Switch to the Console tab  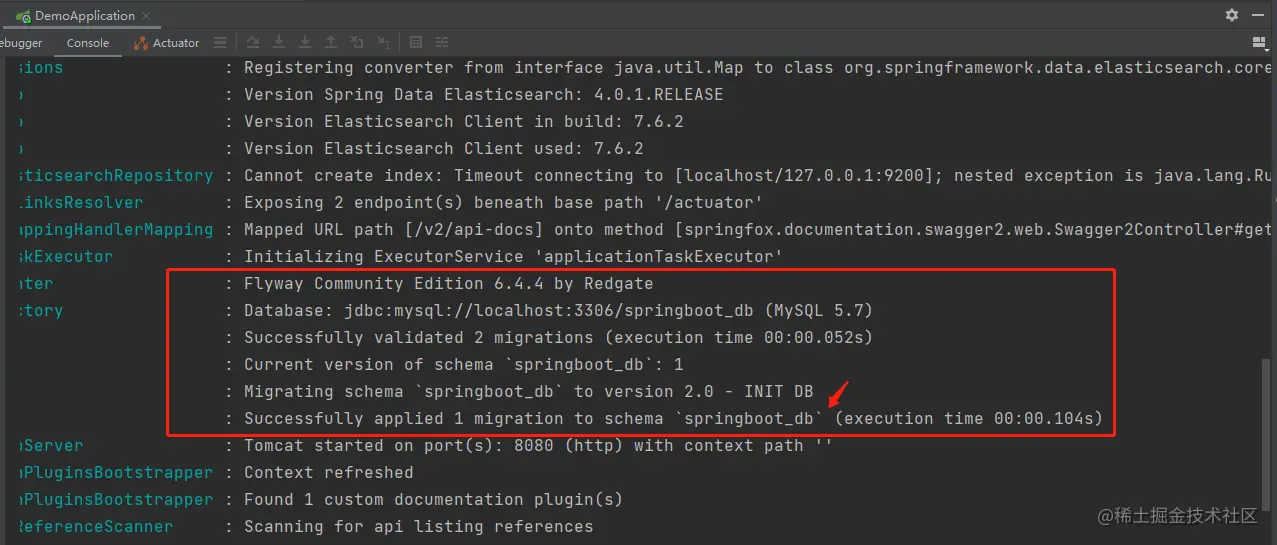[x=88, y=43]
